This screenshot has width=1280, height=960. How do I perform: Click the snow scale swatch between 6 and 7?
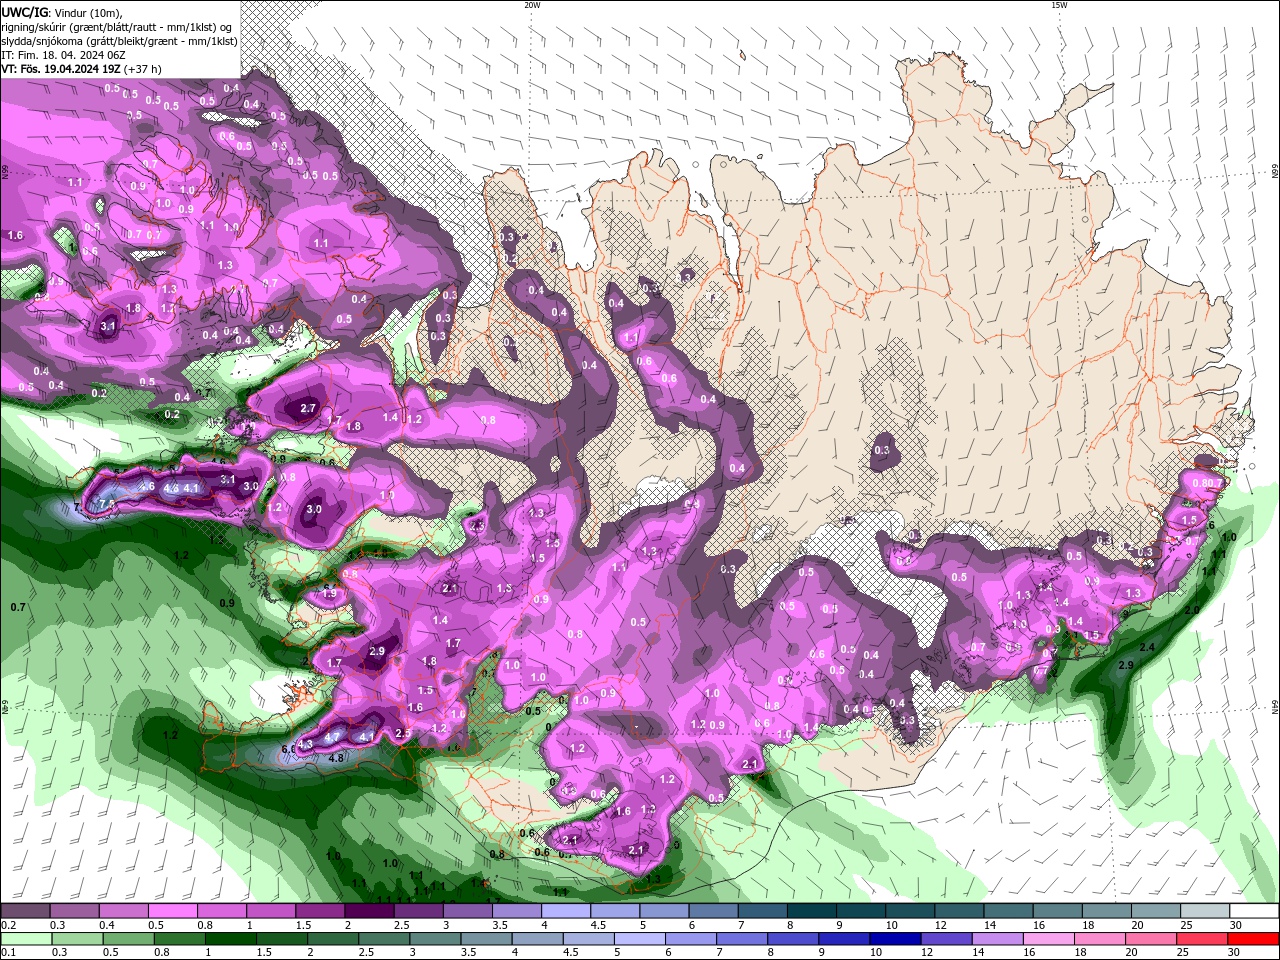713,911
